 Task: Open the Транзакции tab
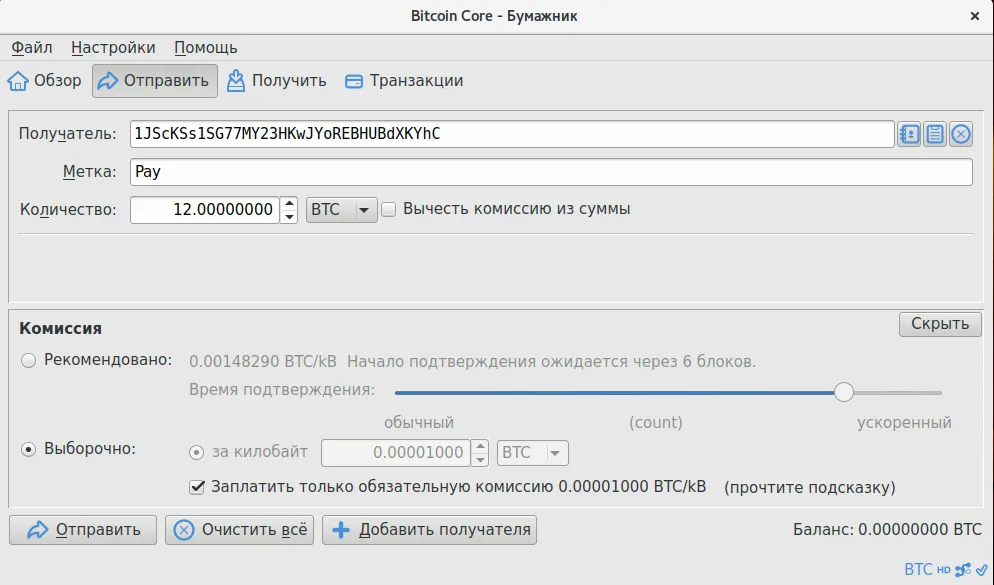tap(404, 80)
